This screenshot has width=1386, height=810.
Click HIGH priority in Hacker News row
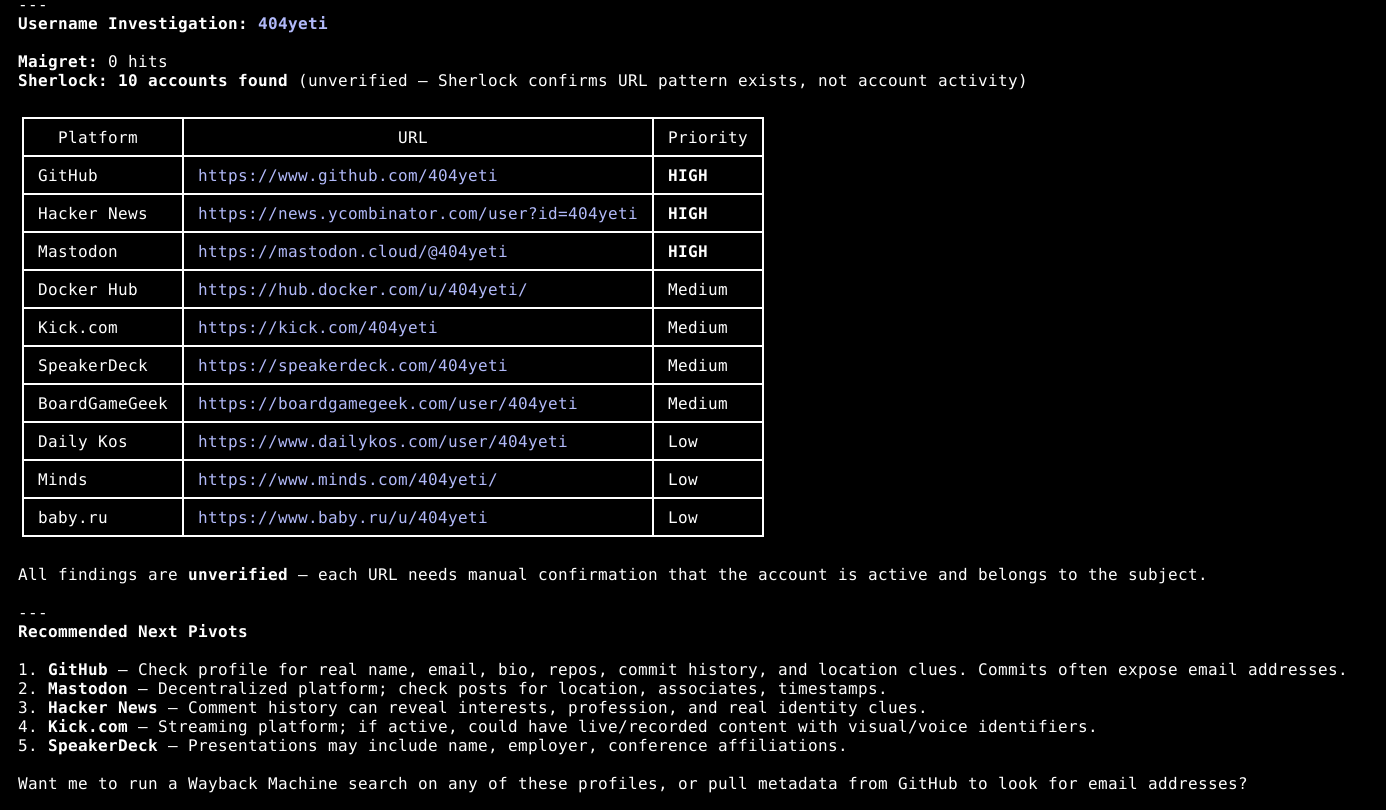(x=687, y=213)
